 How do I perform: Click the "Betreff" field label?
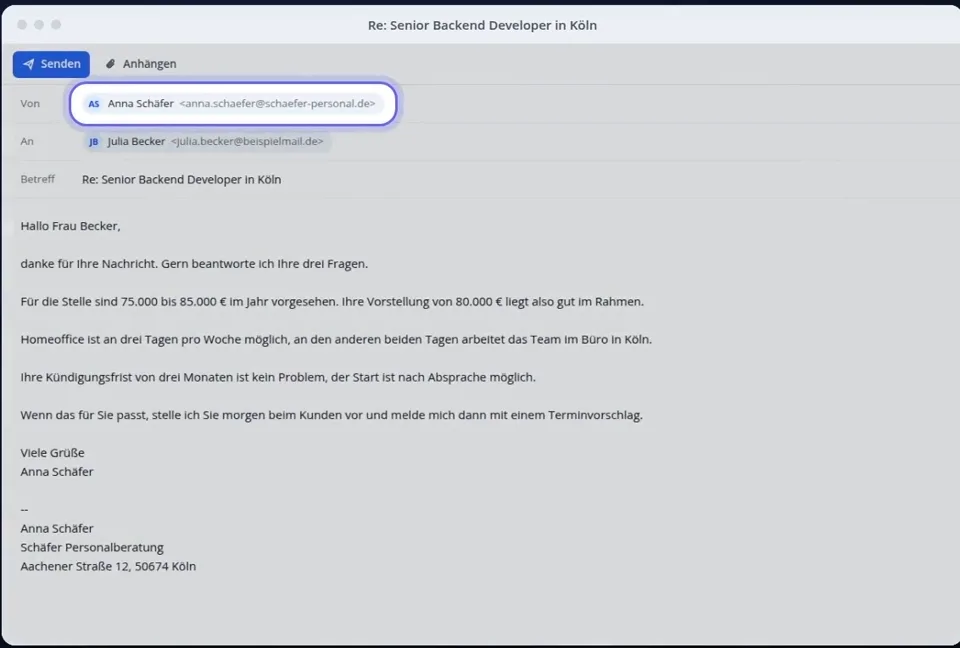(37, 179)
